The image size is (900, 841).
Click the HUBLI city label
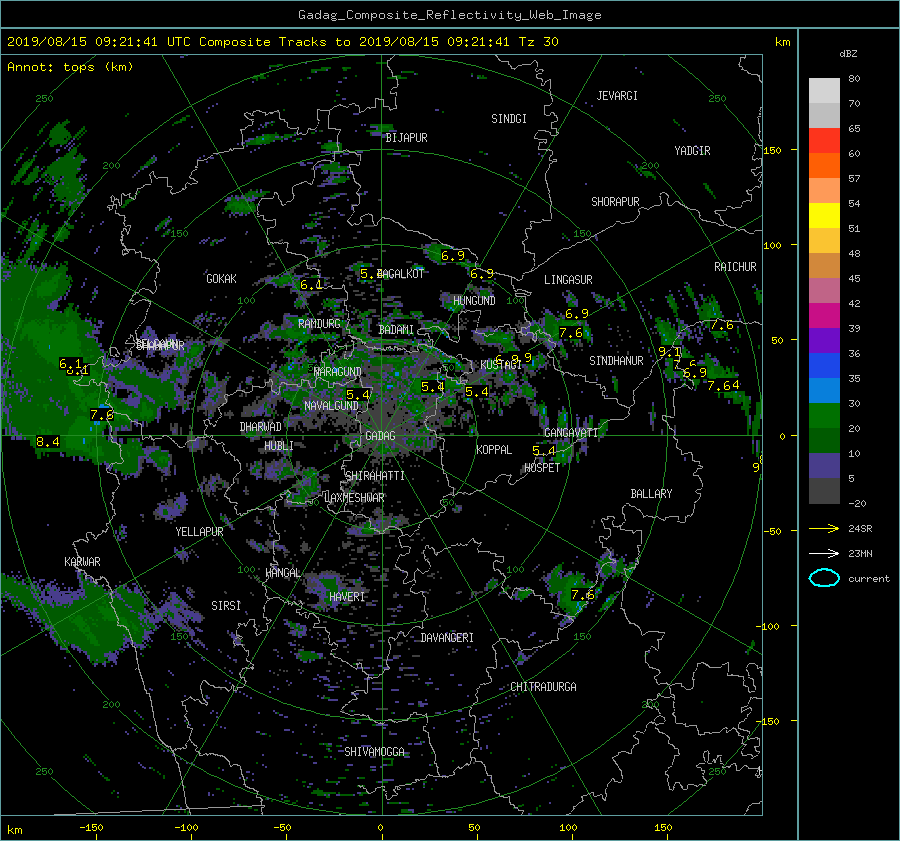tap(279, 446)
